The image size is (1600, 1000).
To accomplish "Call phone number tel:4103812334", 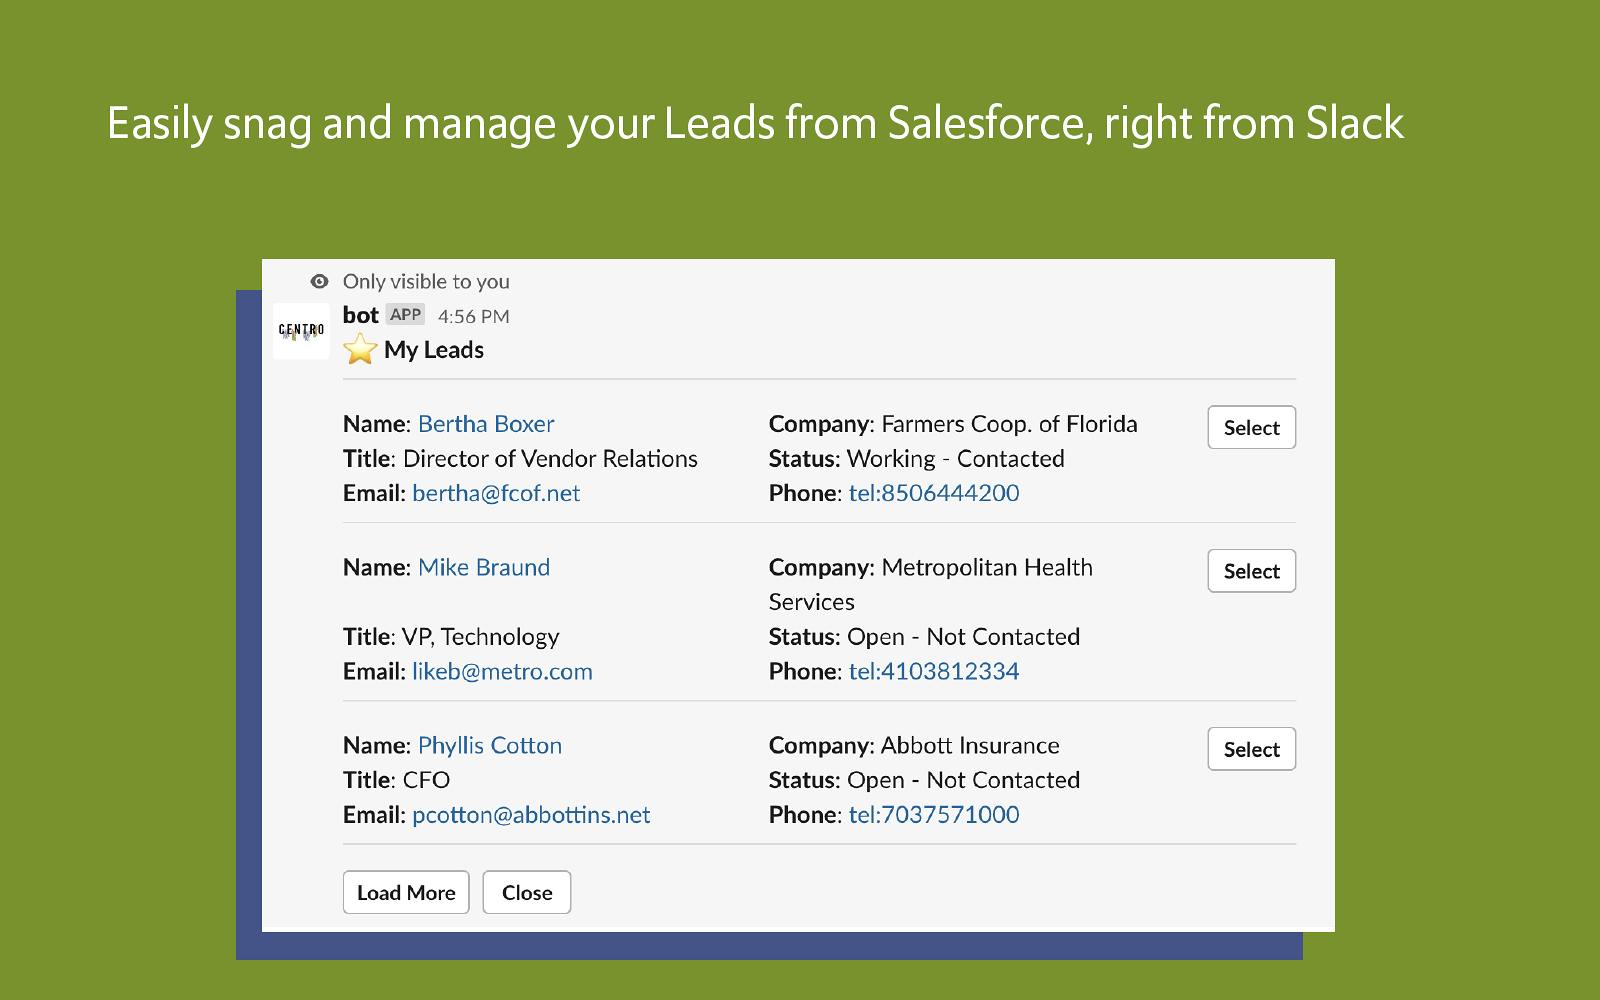I will coord(934,671).
